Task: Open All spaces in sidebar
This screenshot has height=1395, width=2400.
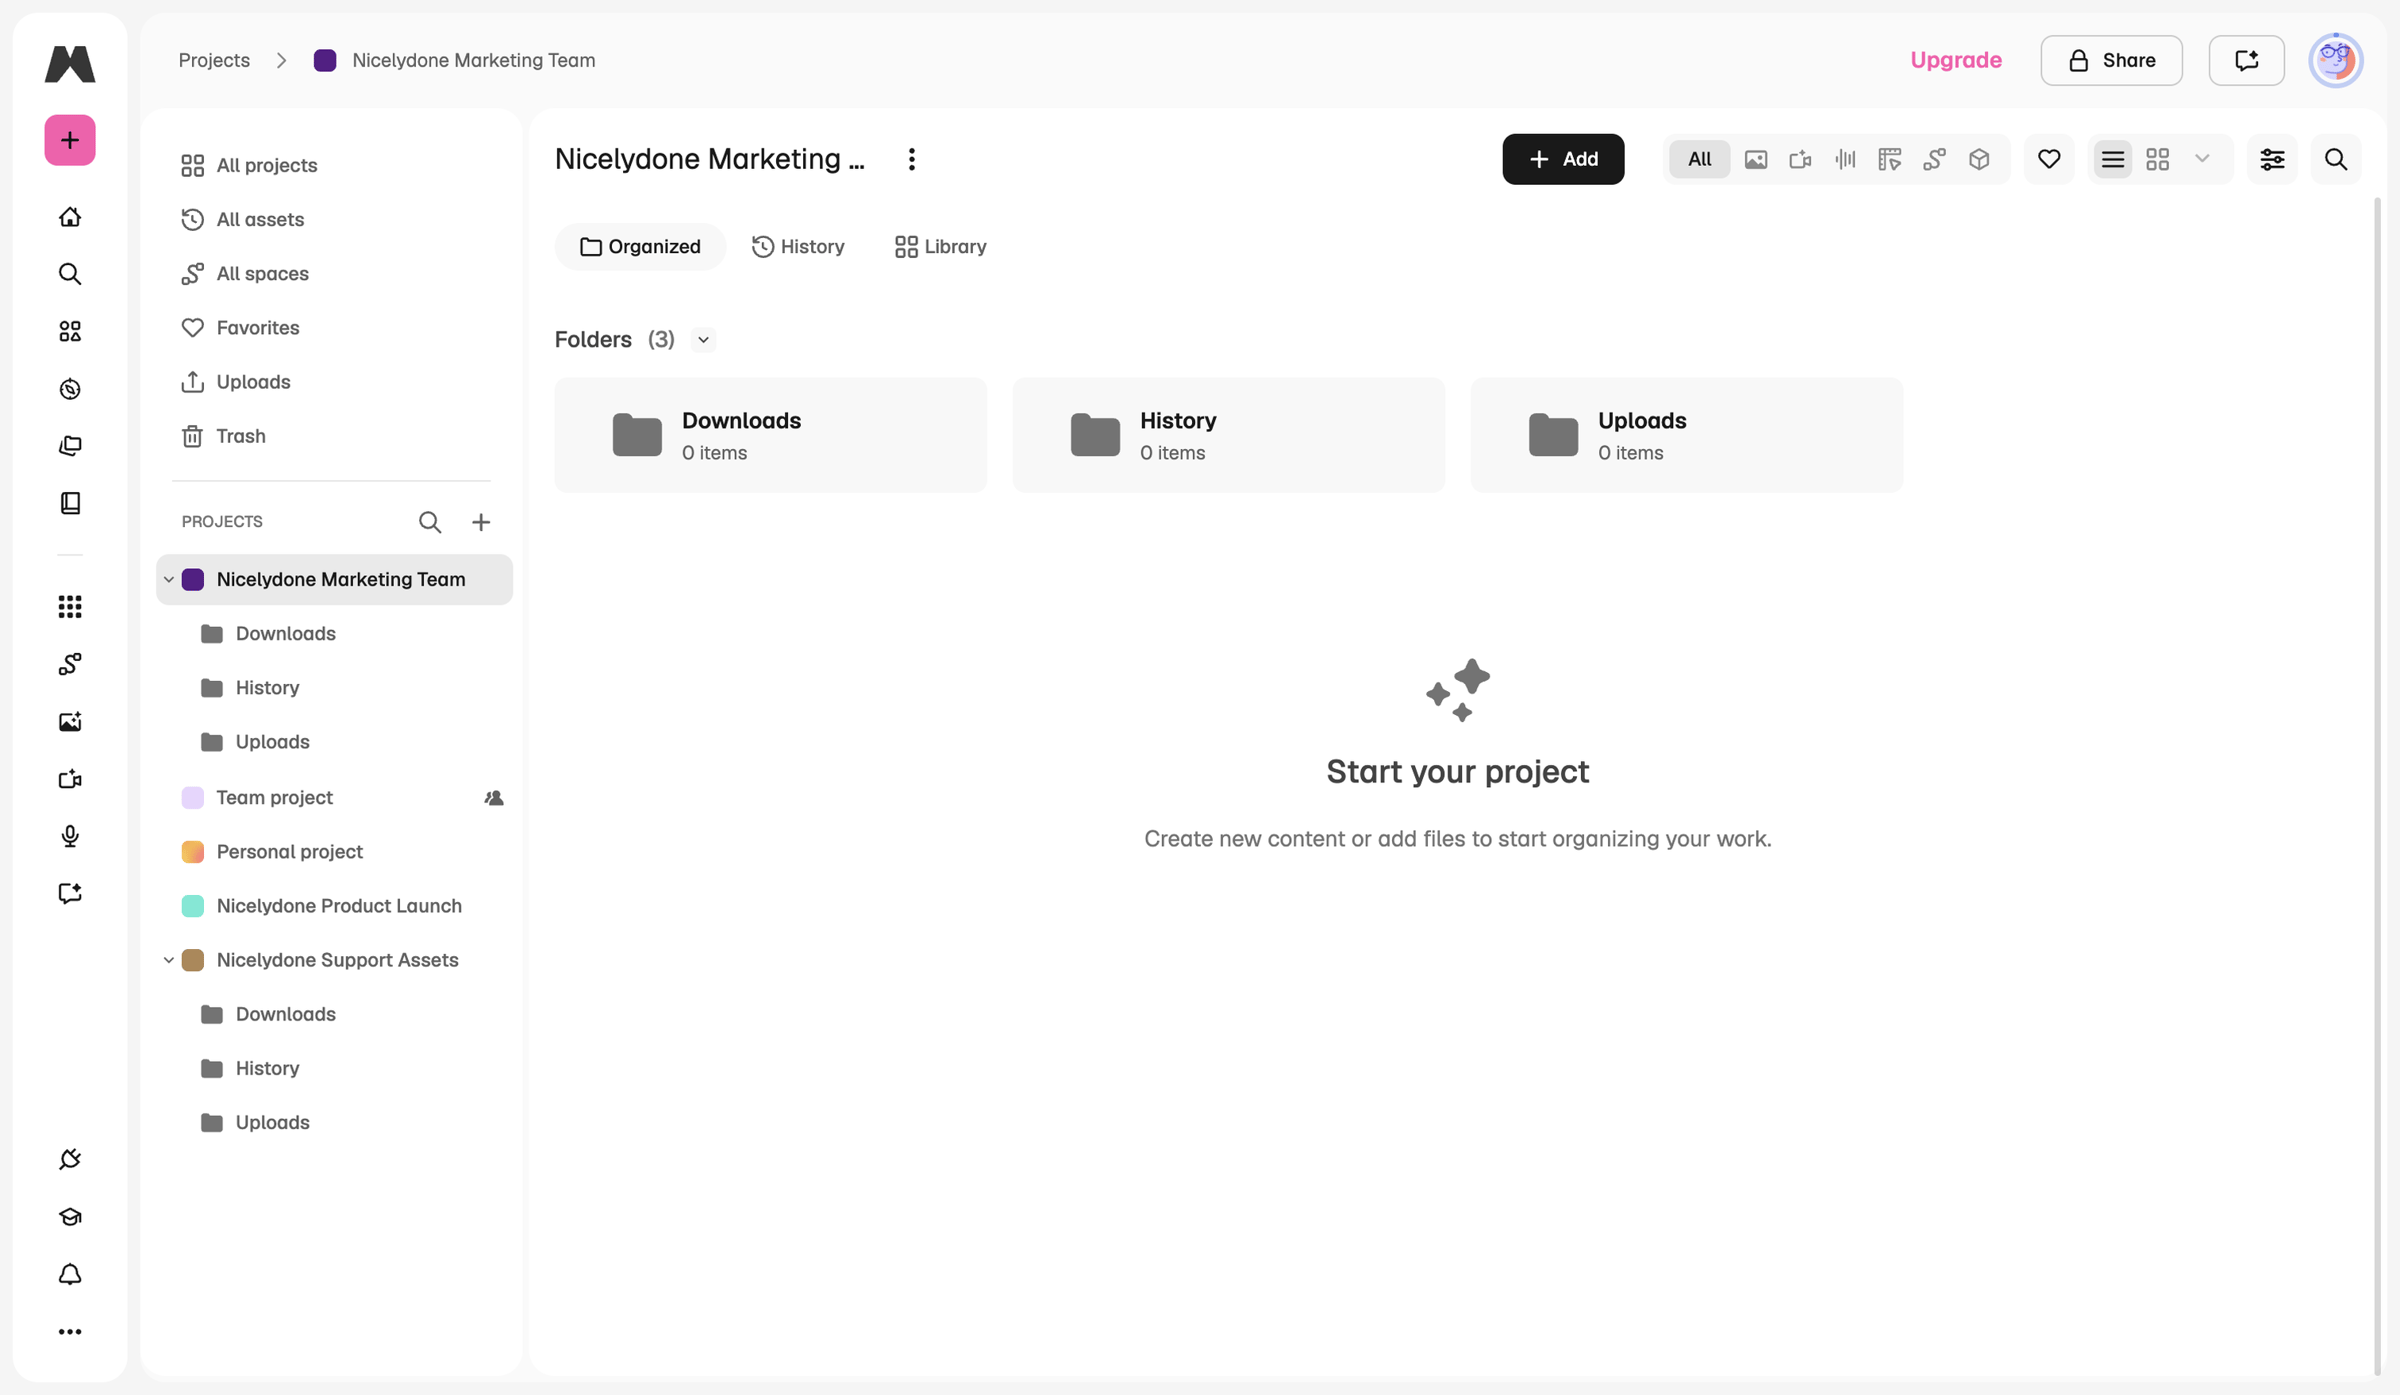Action: point(244,273)
